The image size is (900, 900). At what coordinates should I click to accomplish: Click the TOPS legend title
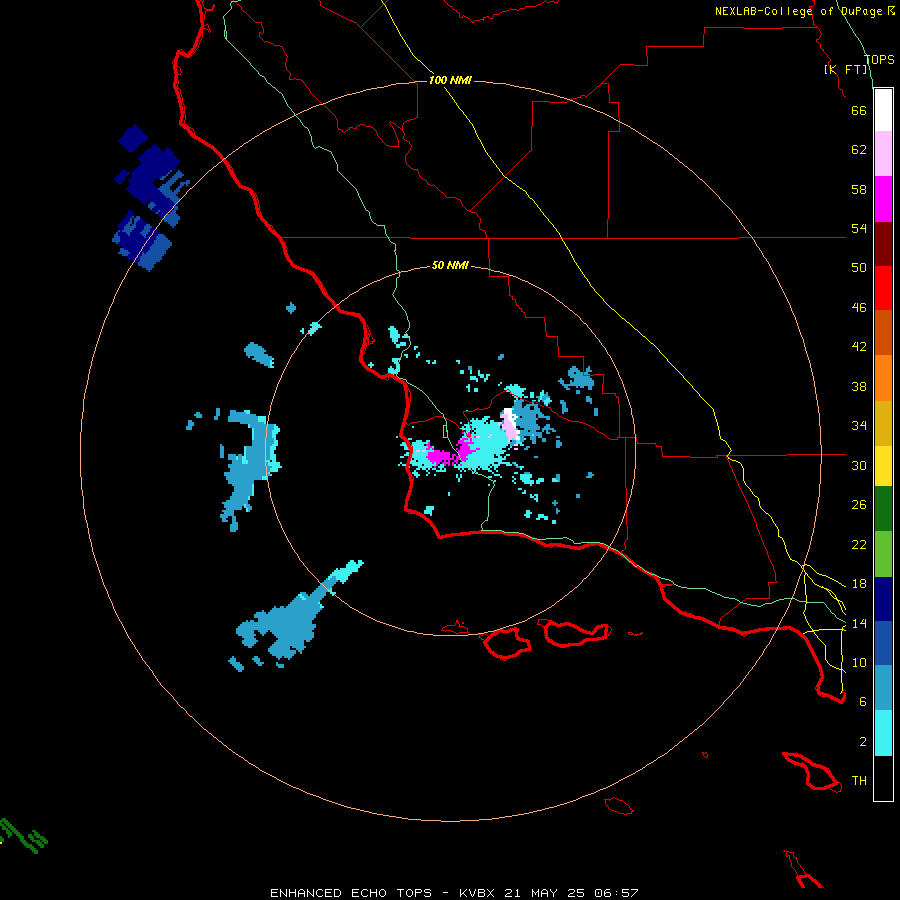coord(879,59)
